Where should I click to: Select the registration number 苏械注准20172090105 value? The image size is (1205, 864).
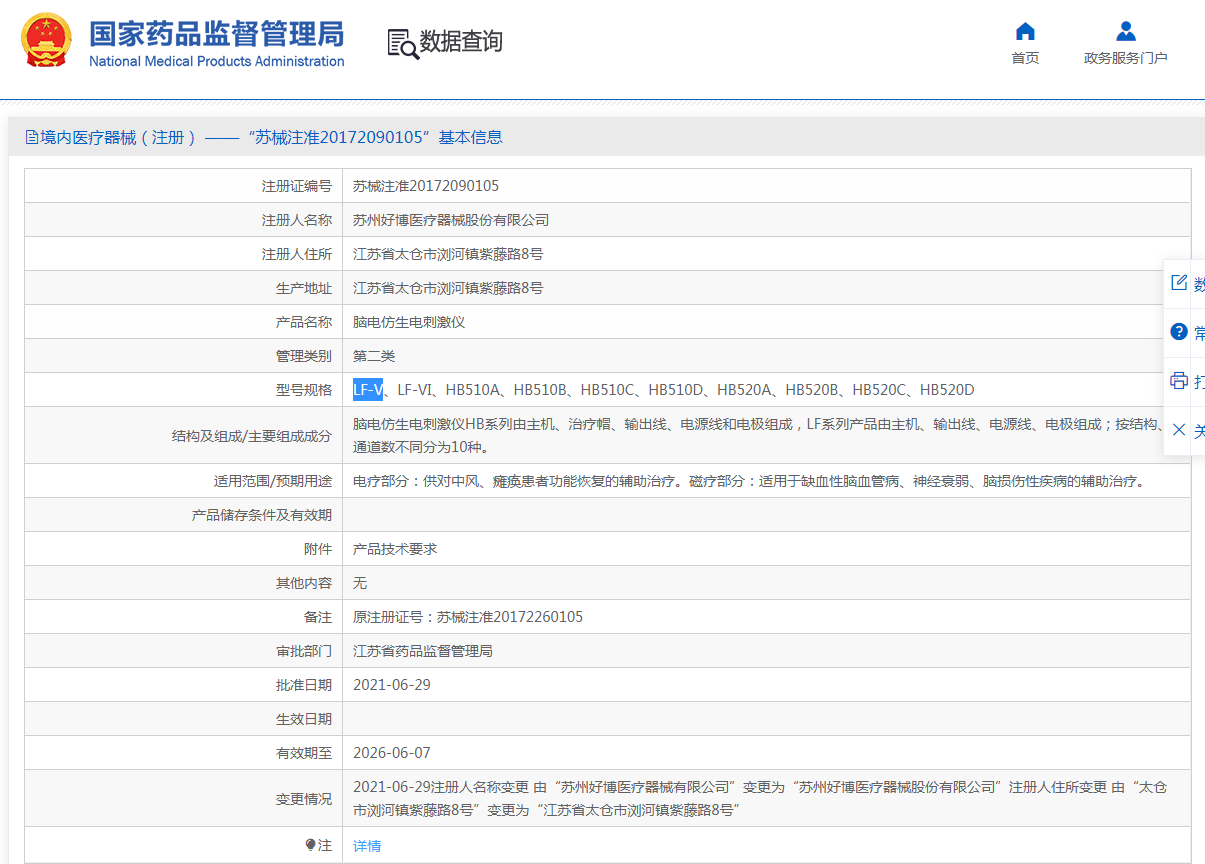tap(426, 186)
